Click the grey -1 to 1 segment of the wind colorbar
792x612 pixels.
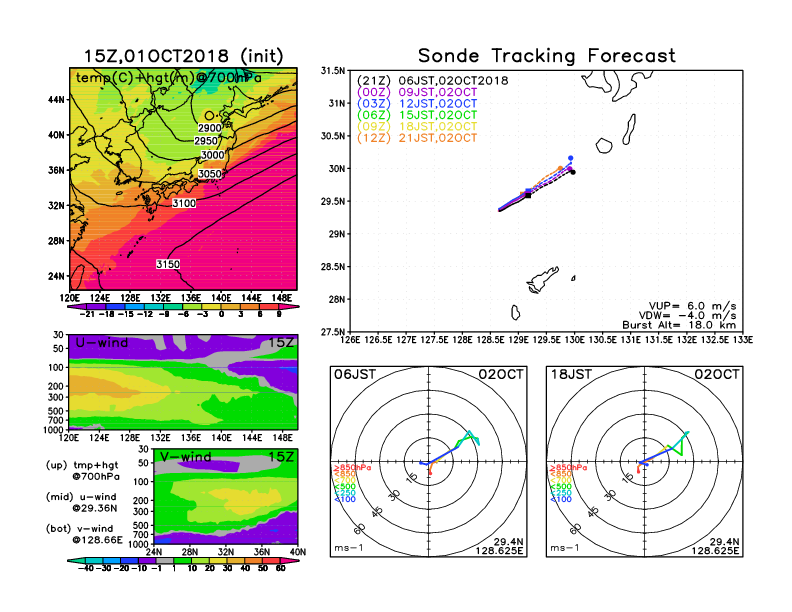164,561
